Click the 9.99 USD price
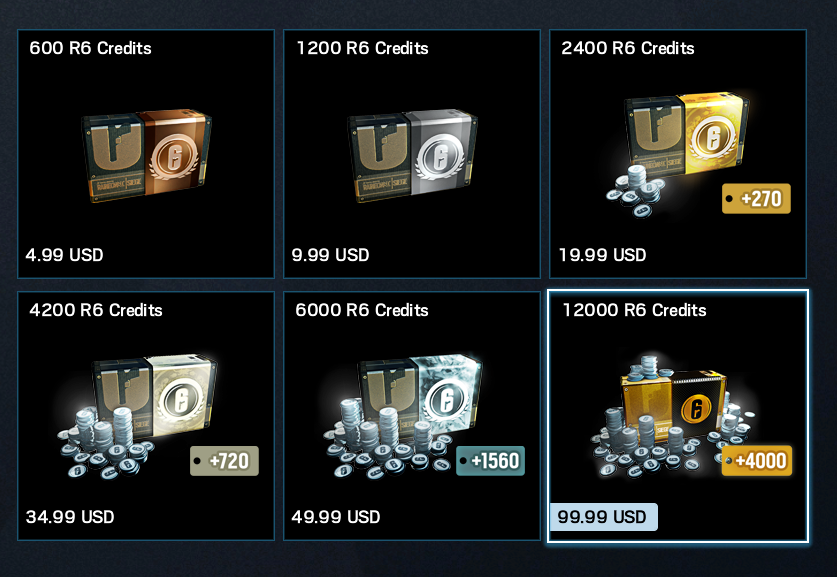Image resolution: width=837 pixels, height=577 pixels. (330, 255)
